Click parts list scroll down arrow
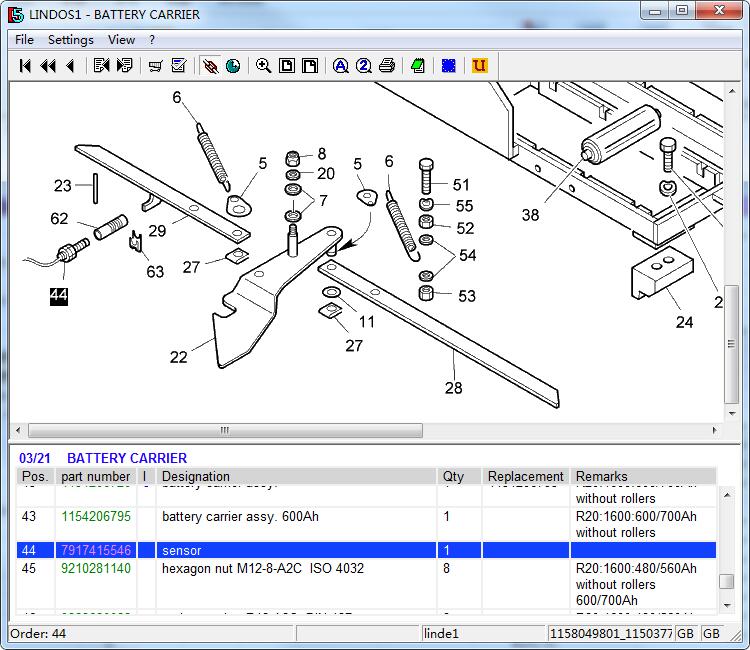This screenshot has width=750, height=650. (727, 606)
